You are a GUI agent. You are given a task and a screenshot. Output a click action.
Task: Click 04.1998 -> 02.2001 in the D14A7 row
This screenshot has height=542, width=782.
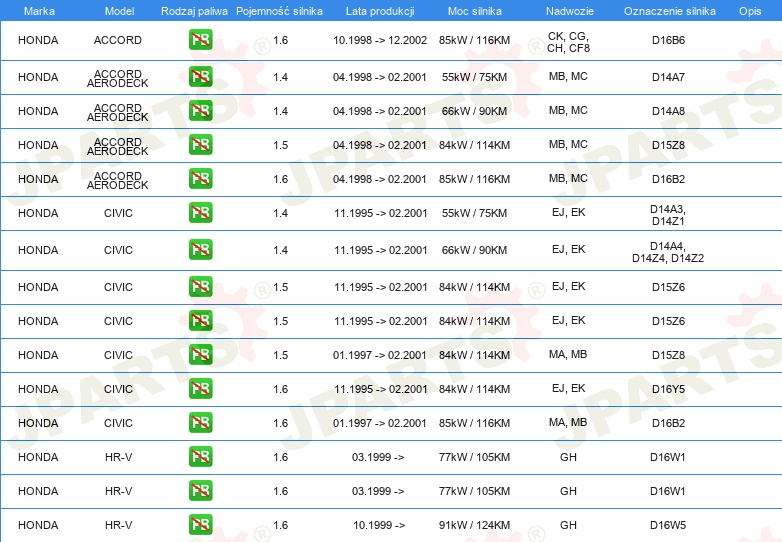tap(380, 77)
